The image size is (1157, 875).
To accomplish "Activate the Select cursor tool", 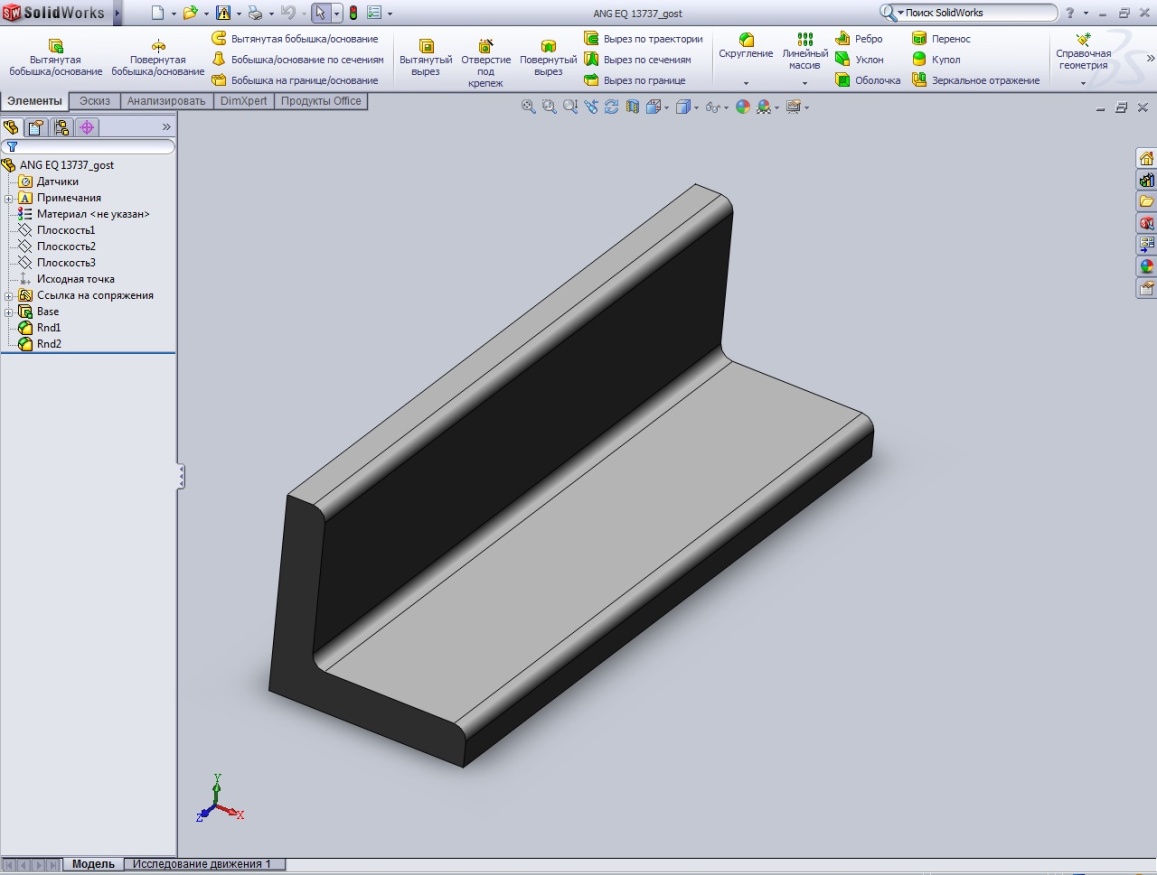I will point(320,13).
